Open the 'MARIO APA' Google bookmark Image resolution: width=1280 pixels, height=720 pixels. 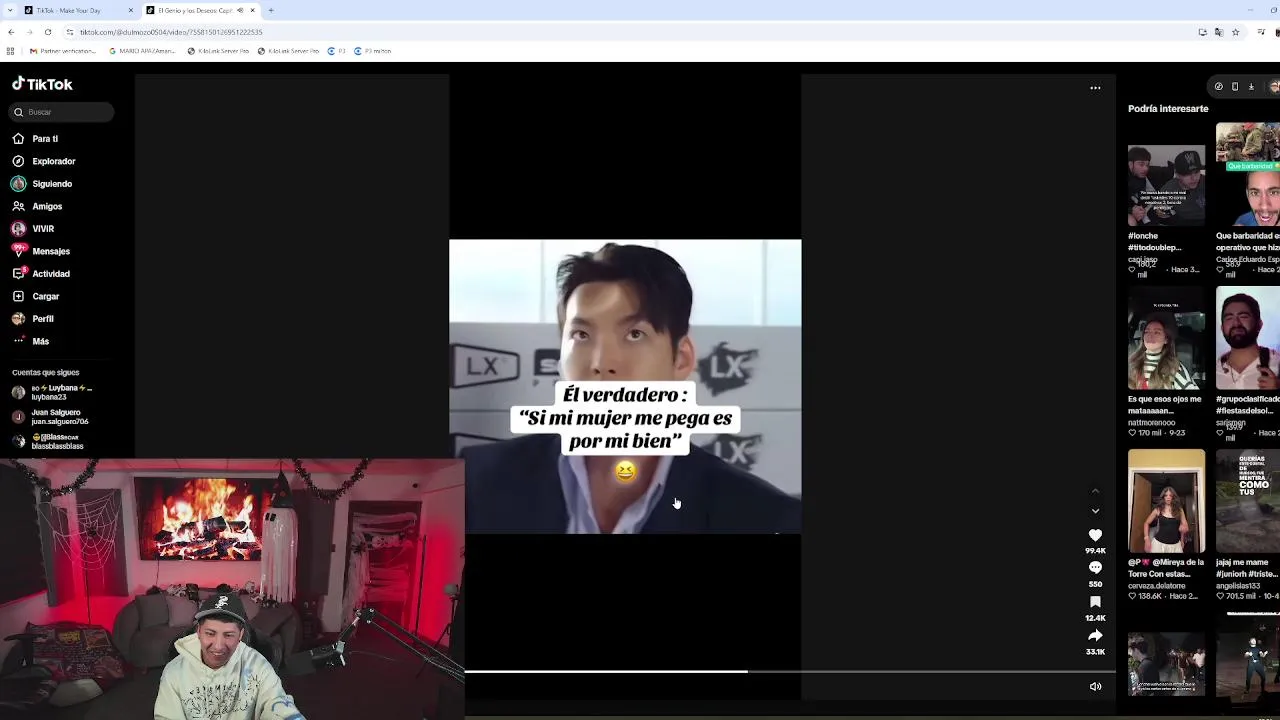click(143, 51)
